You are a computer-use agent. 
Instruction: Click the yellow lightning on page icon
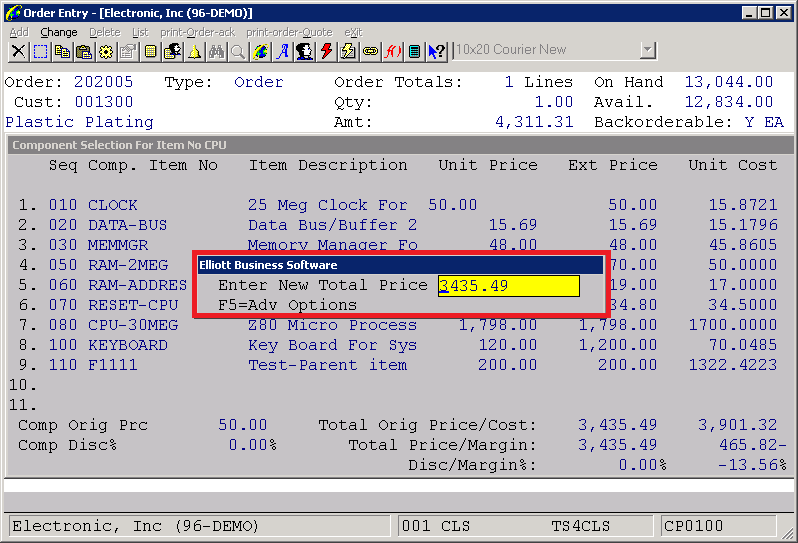(348, 51)
